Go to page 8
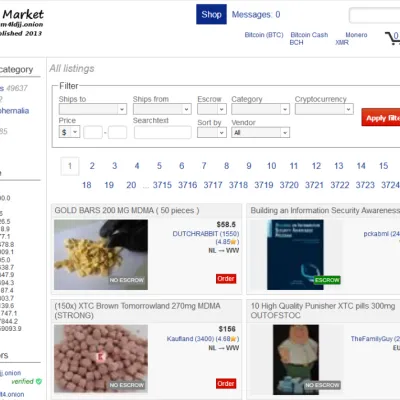The width and height of the screenshot is (400, 400). [226, 166]
